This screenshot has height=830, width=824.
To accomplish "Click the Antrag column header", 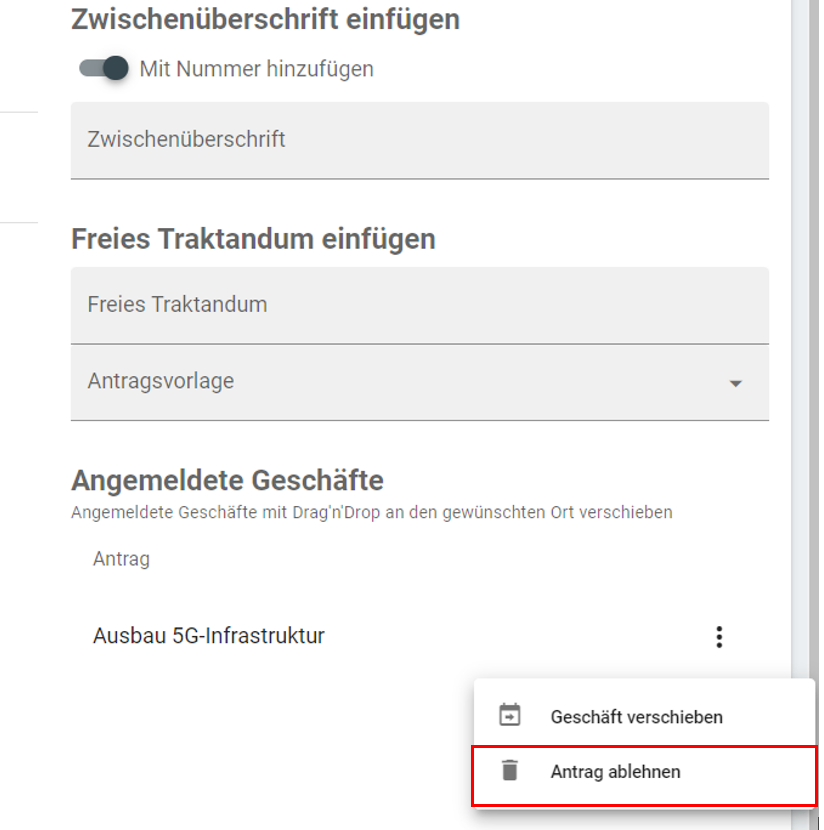I will pyautogui.click(x=121, y=559).
